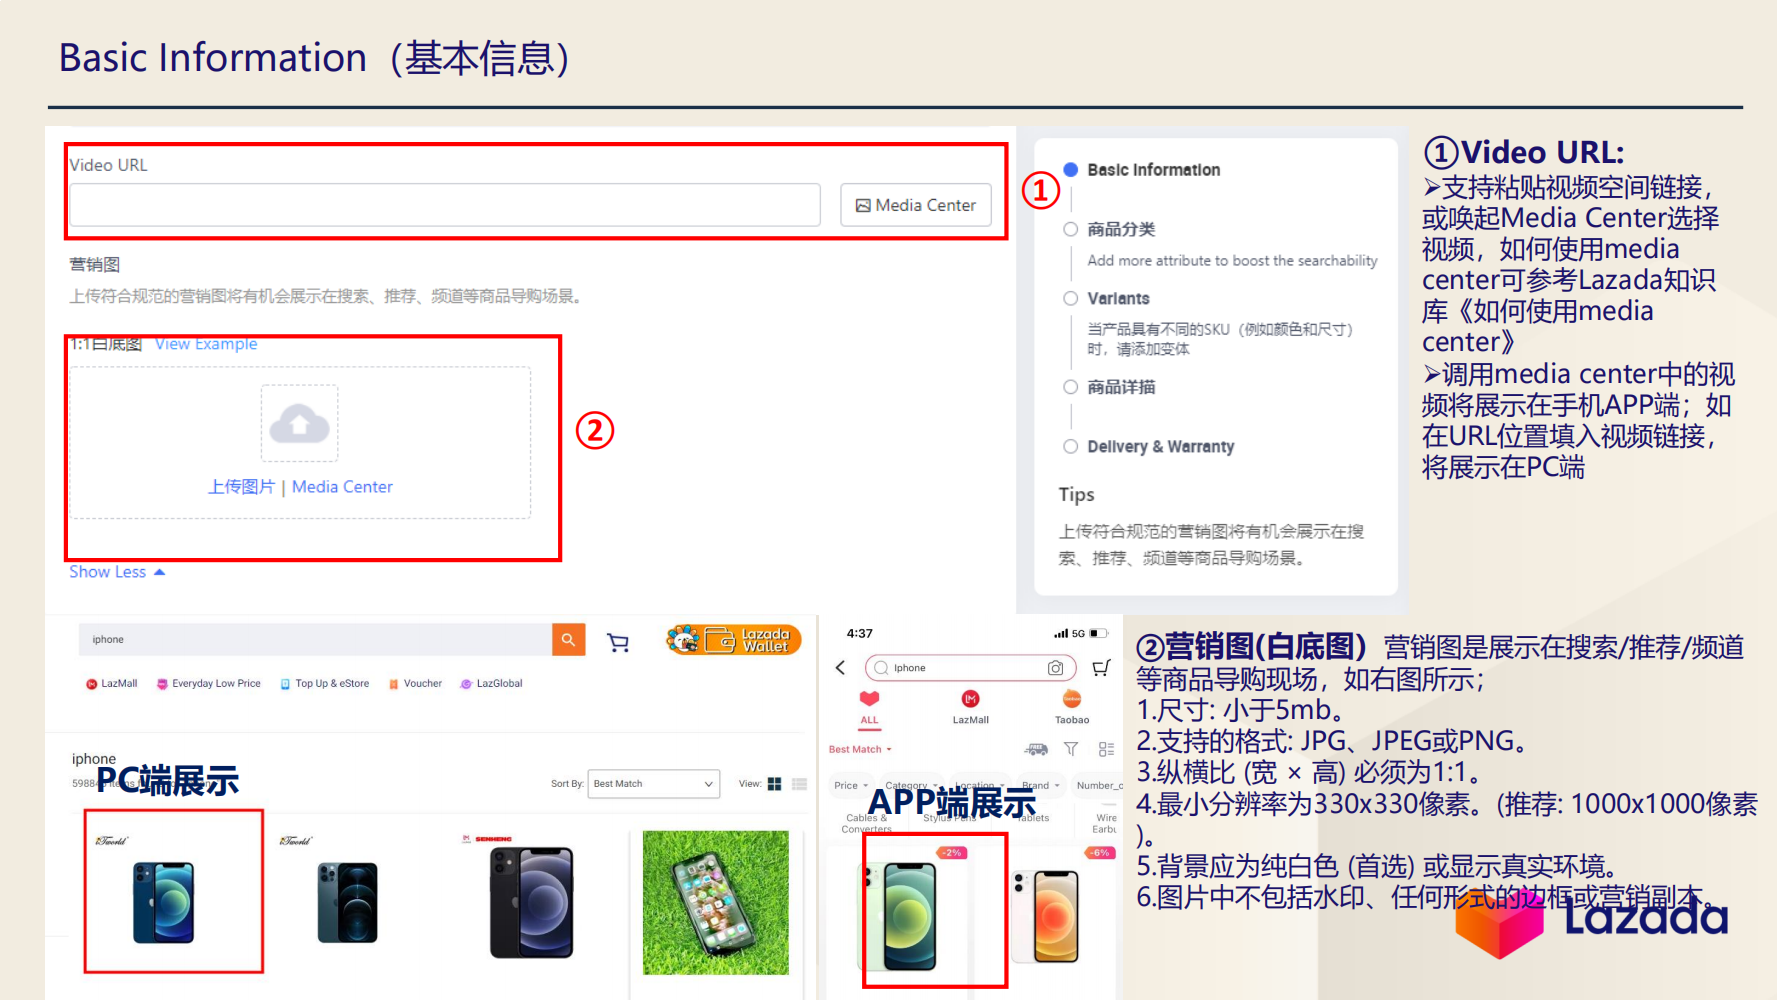
Task: Open the cart icon in the app header
Action: 1101,667
